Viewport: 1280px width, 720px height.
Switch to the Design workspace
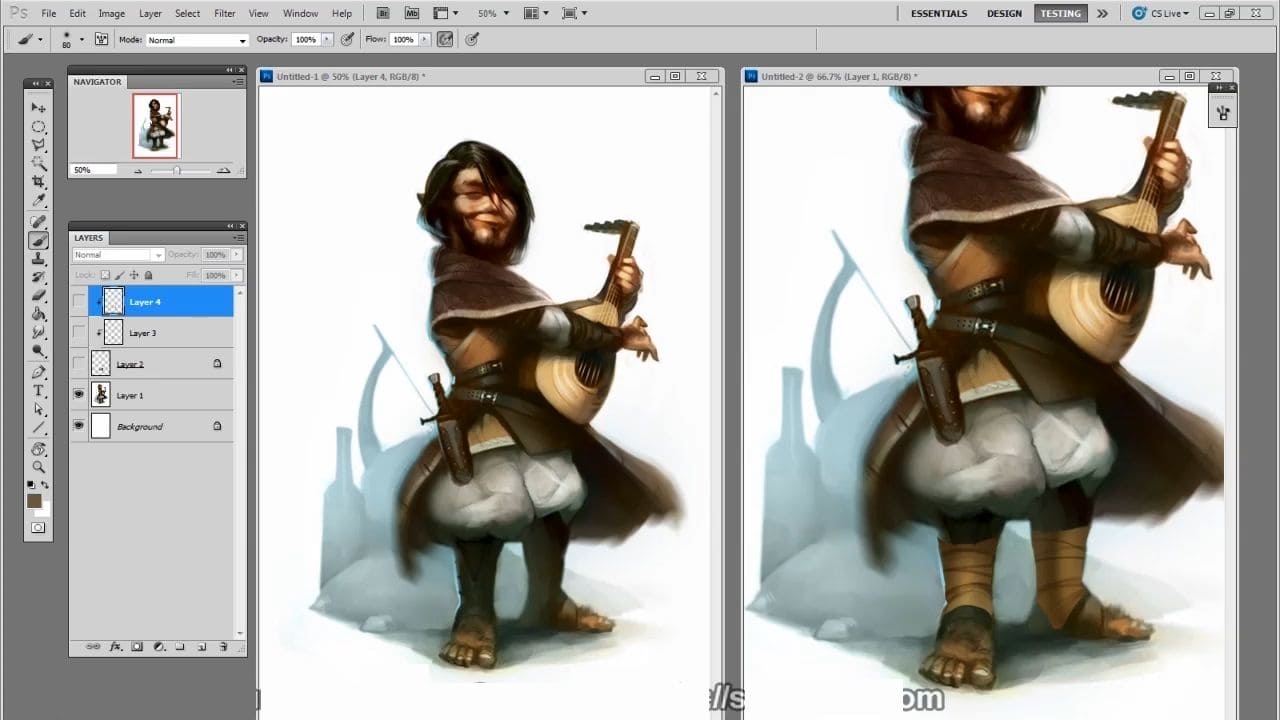(x=1005, y=14)
